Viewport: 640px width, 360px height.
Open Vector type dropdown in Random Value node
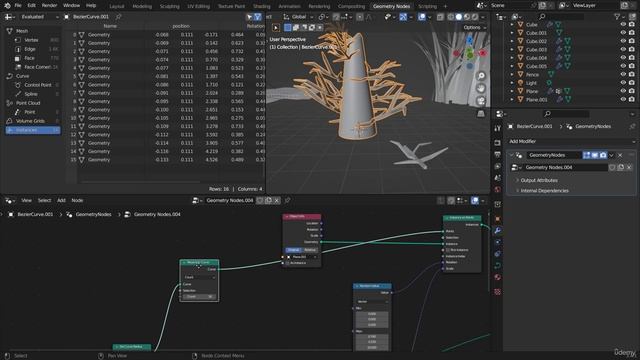click(x=372, y=302)
